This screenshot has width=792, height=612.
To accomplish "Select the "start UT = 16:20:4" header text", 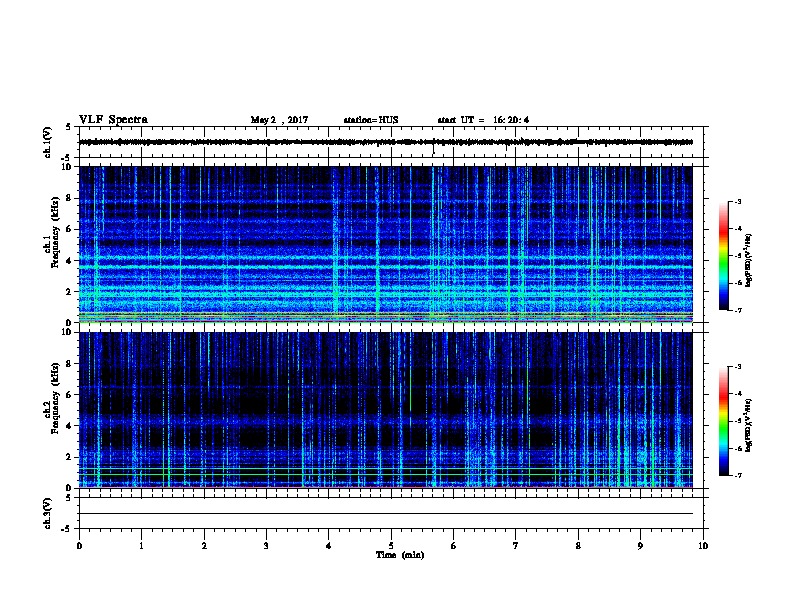I will [483, 120].
